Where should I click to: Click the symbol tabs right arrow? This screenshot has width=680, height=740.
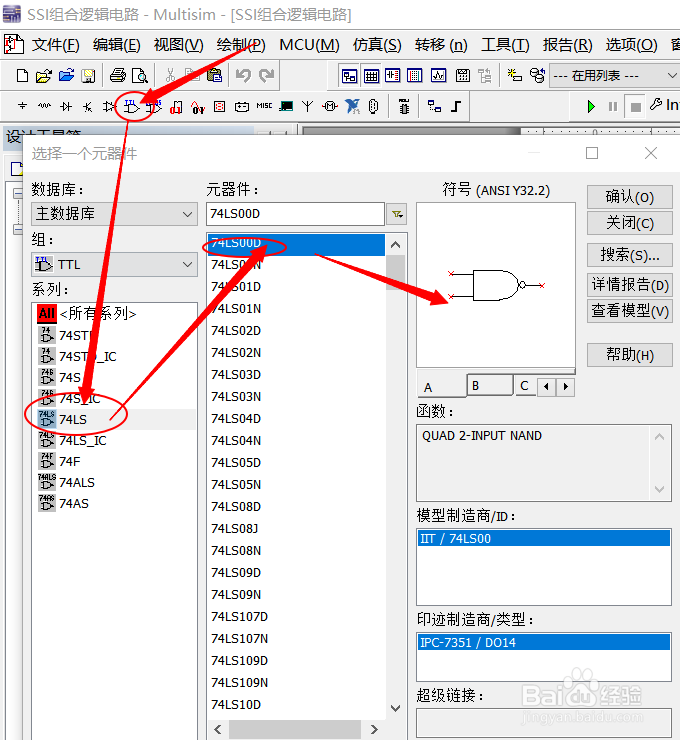[565, 387]
